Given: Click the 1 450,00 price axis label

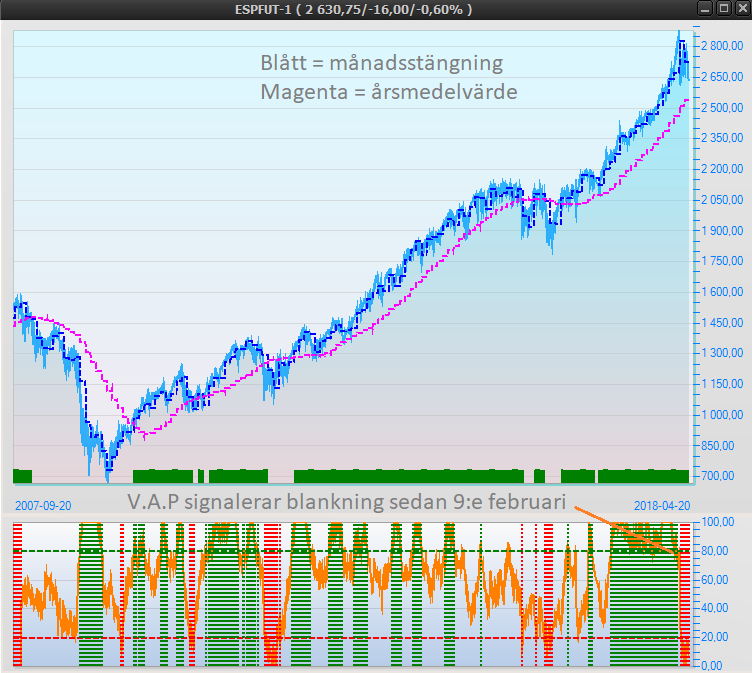Looking at the screenshot, I should (x=722, y=323).
